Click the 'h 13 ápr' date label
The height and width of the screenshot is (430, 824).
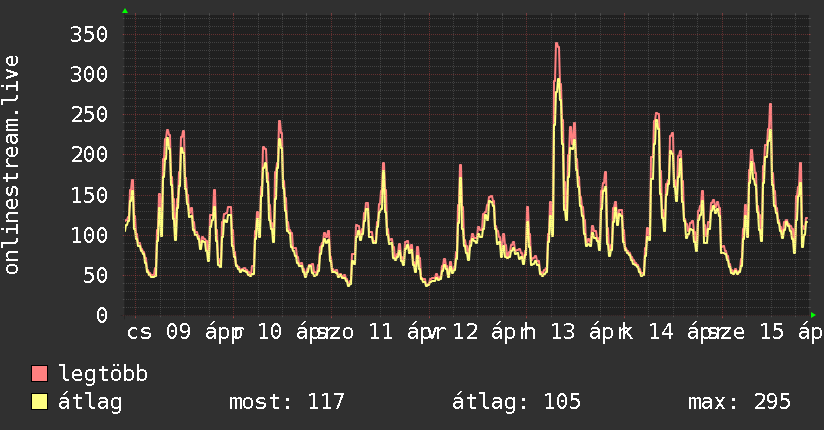coord(569,332)
